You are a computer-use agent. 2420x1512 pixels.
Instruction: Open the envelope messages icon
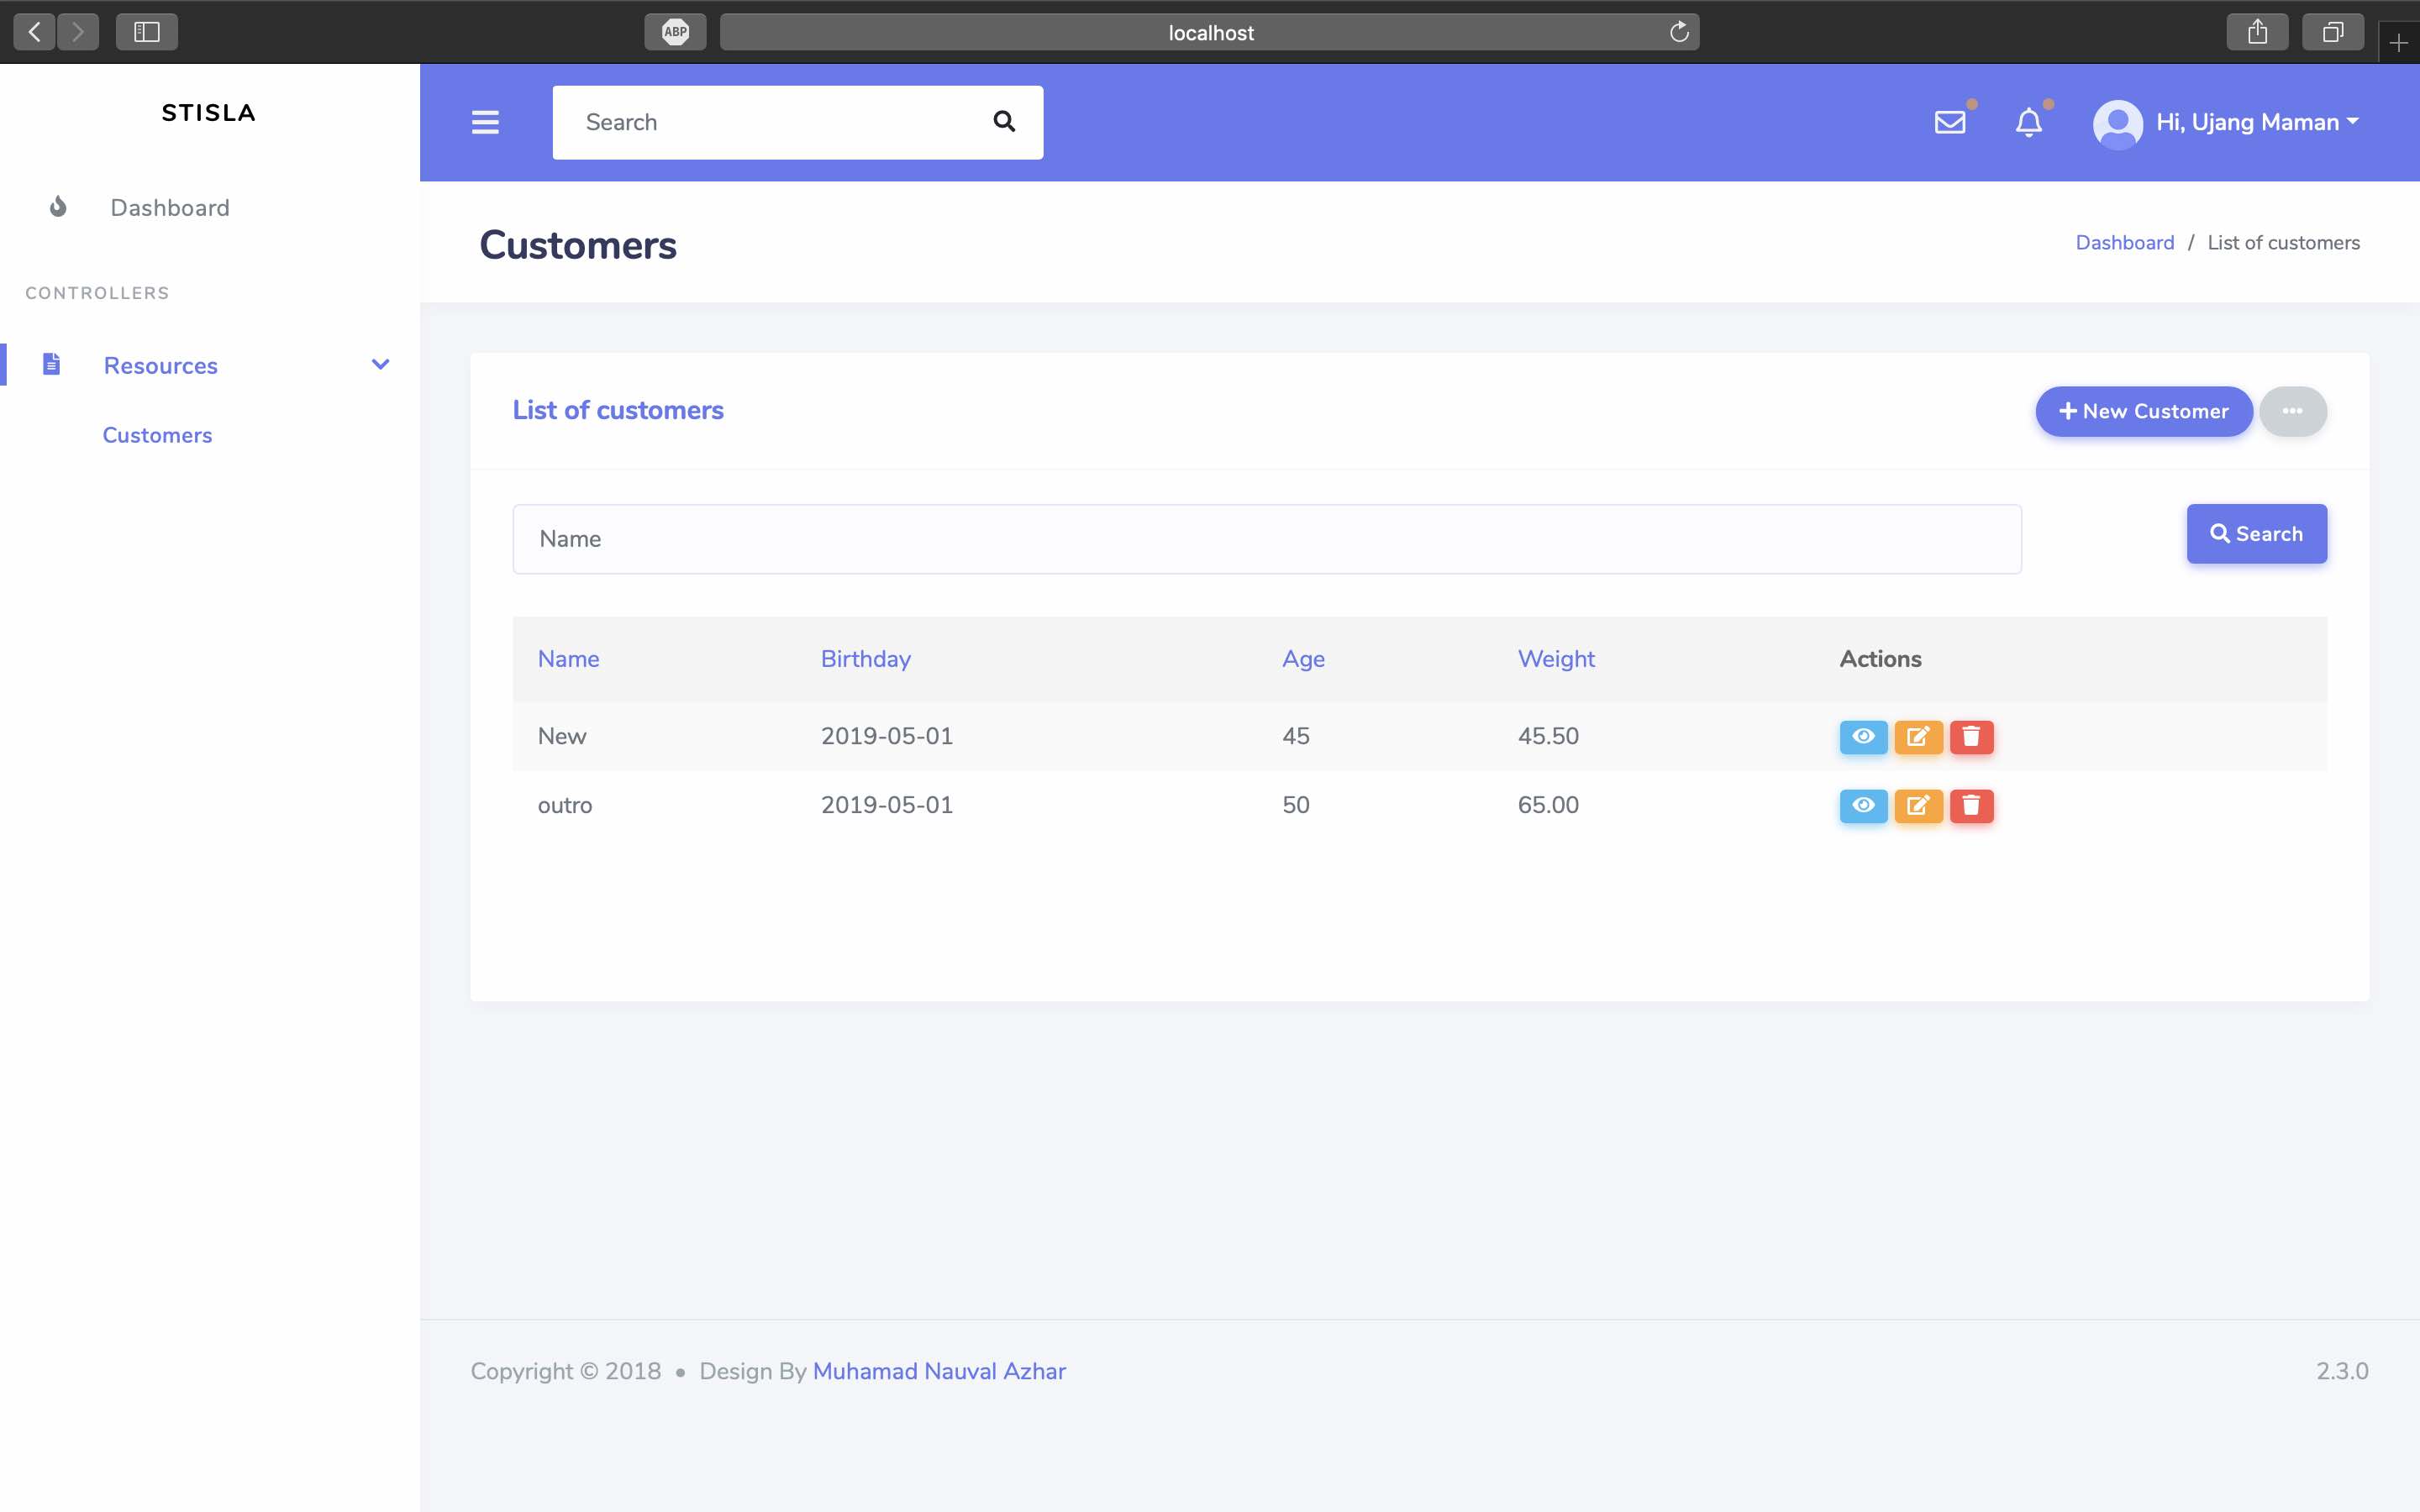click(1949, 122)
